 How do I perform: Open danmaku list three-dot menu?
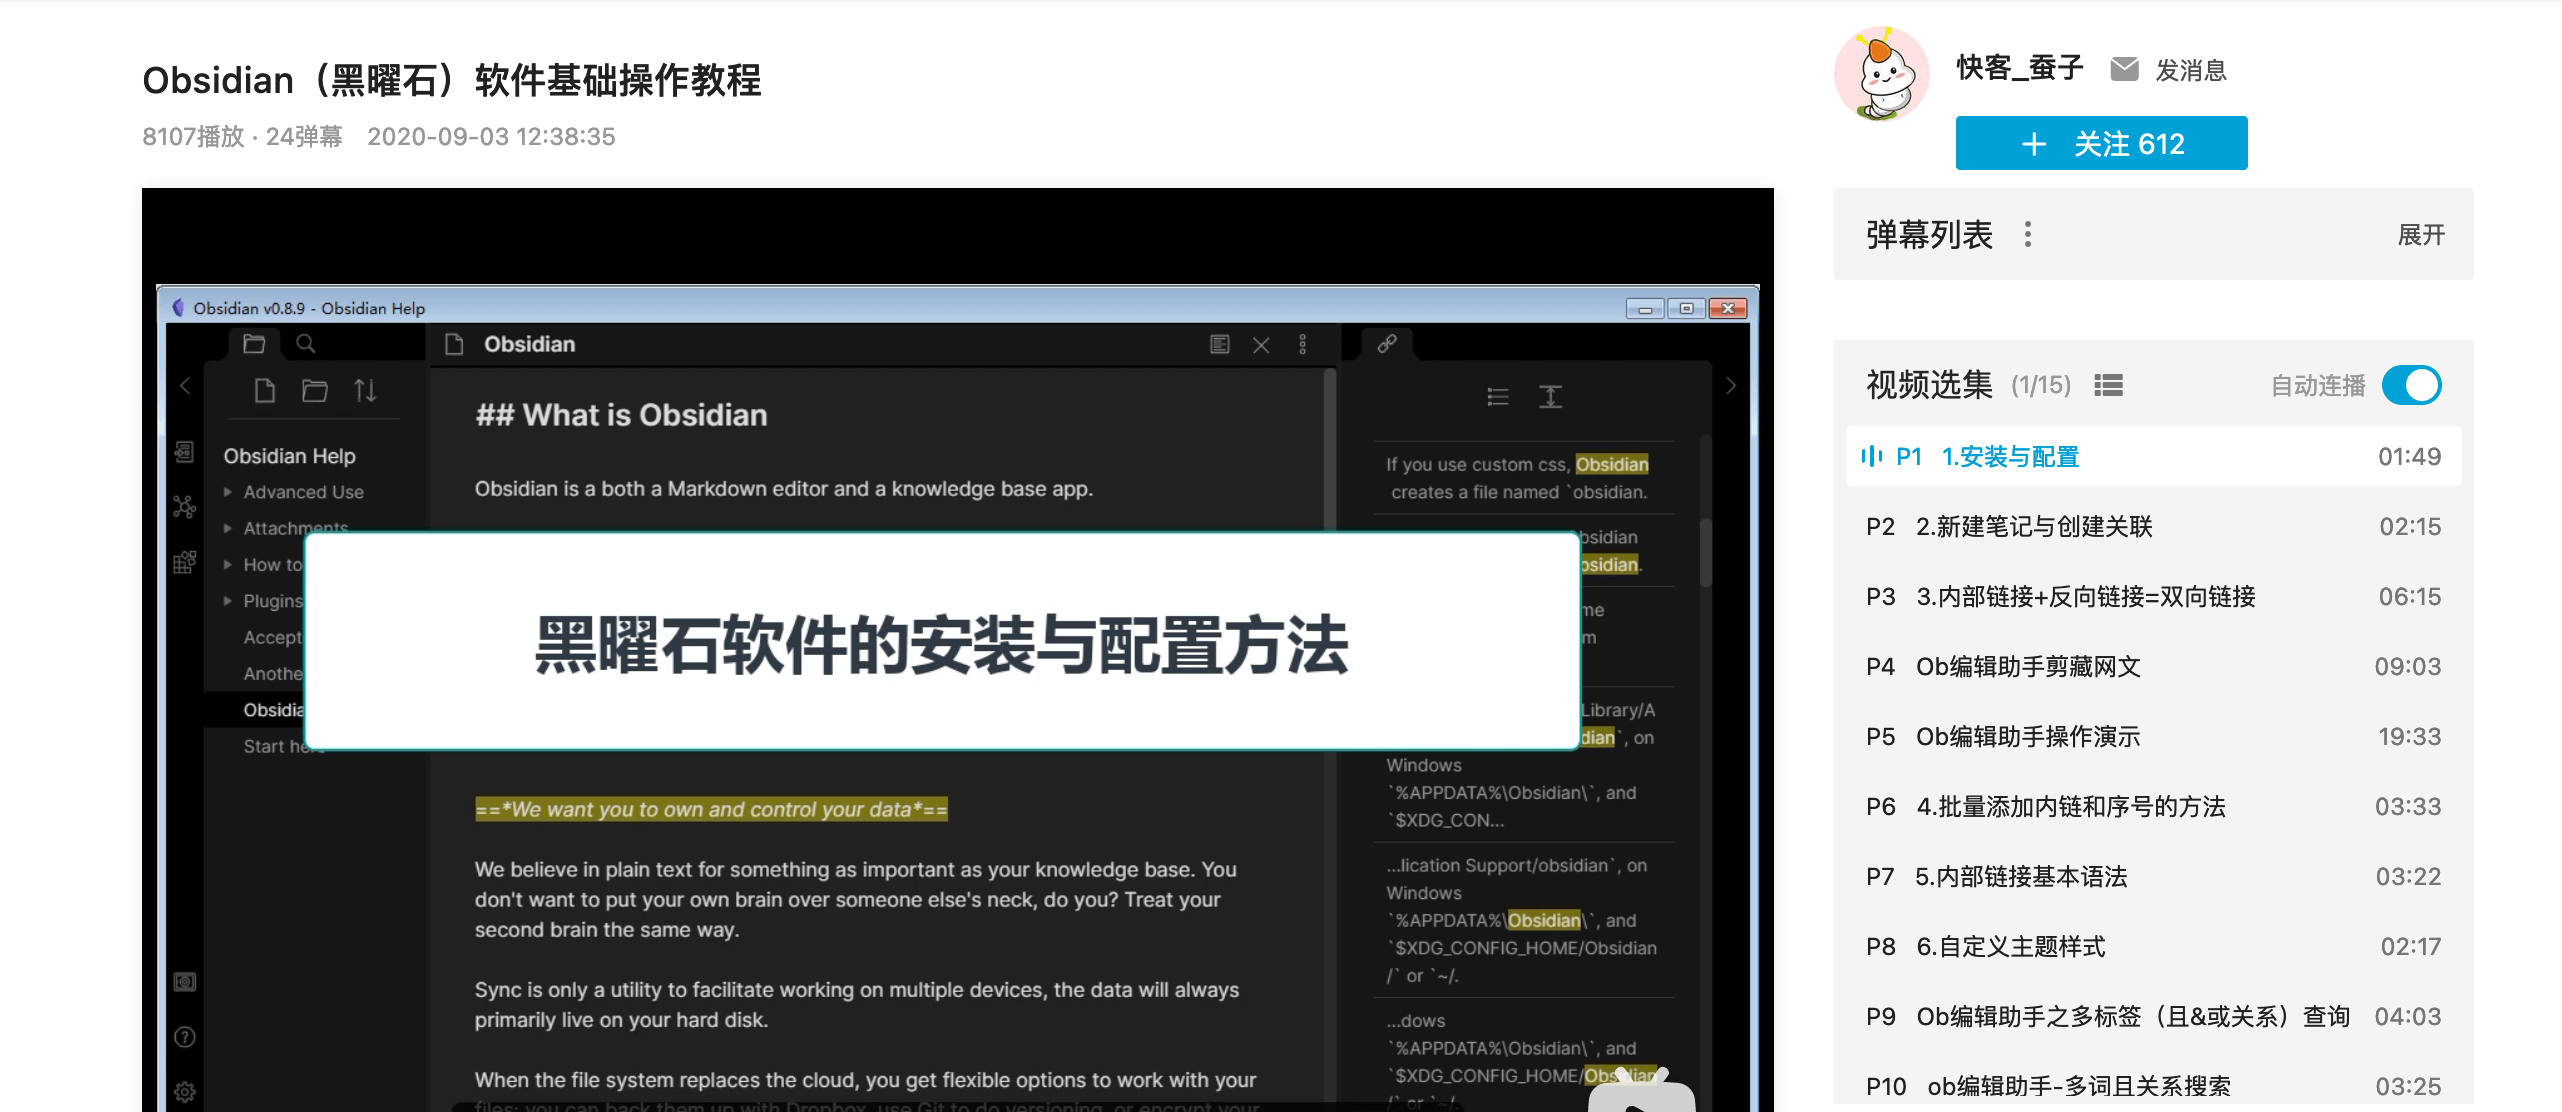click(2027, 234)
